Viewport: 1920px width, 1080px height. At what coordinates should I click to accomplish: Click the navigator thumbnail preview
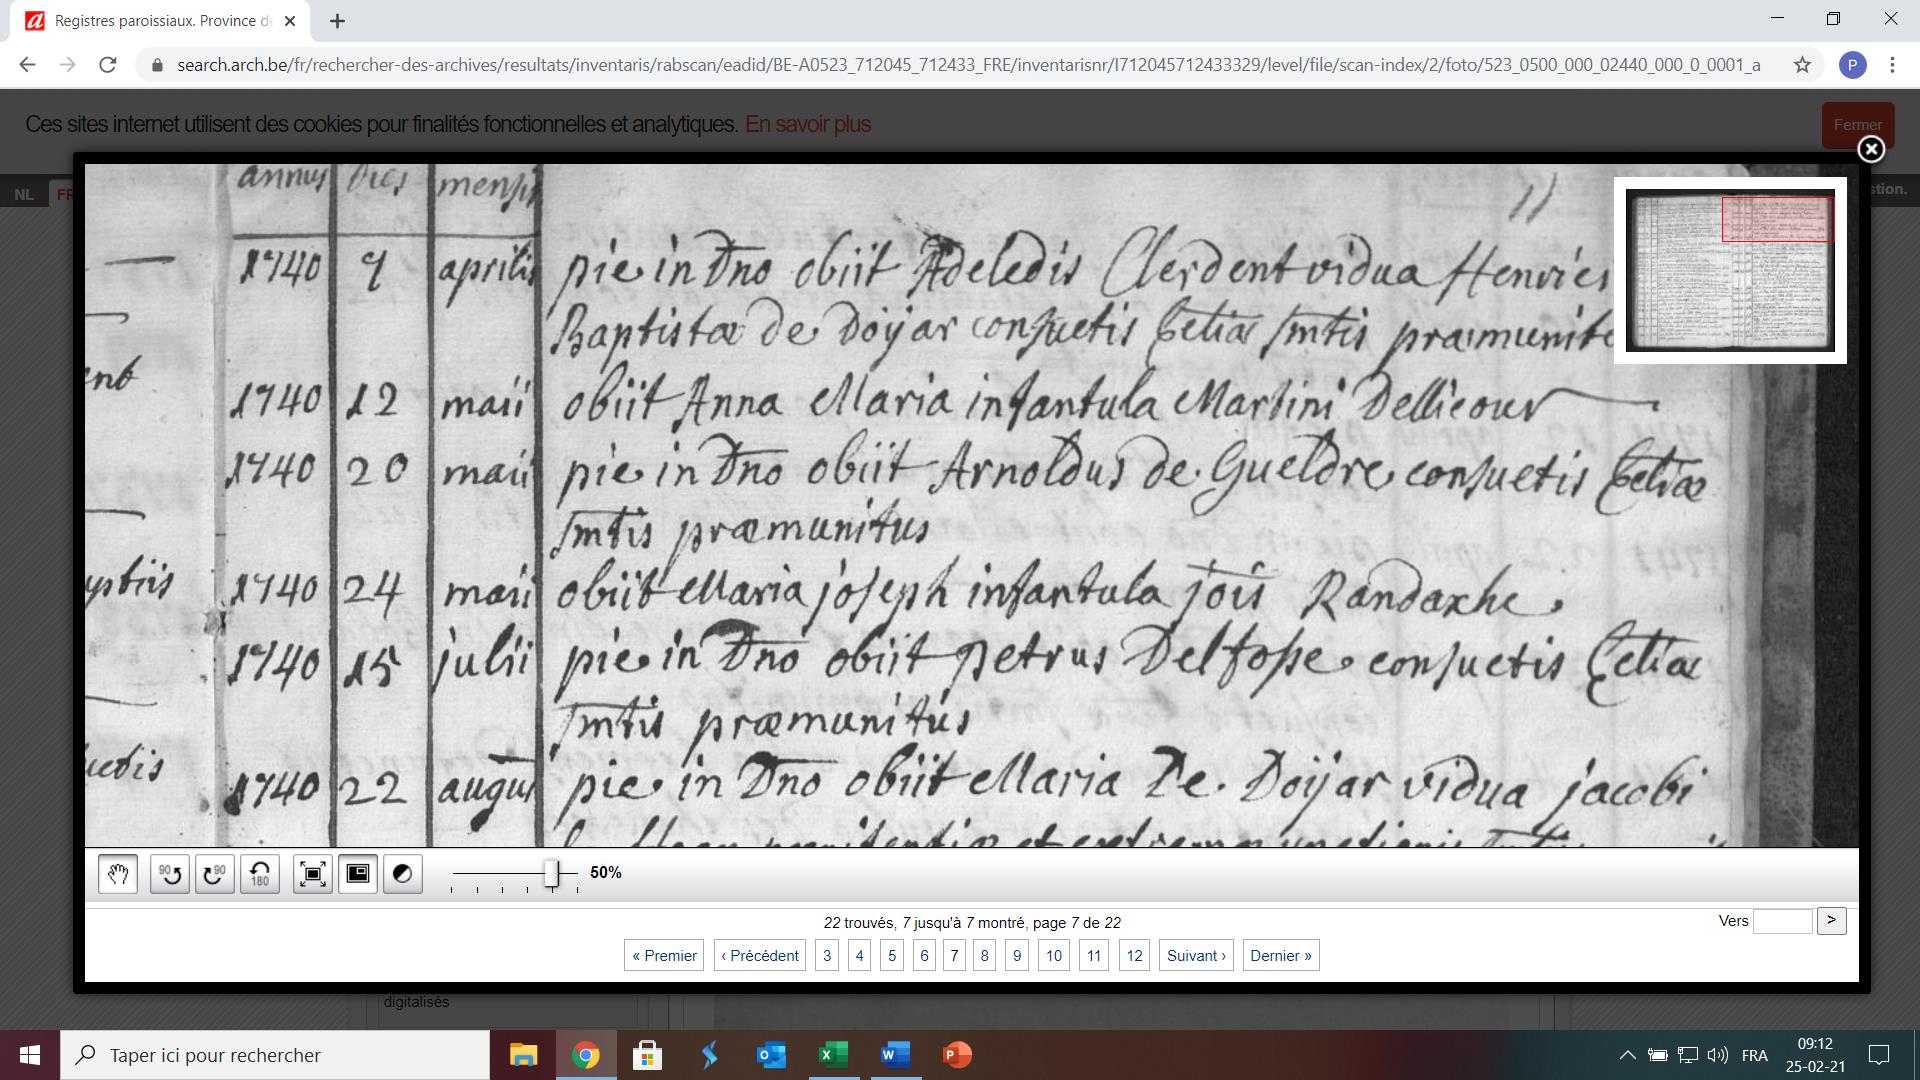1729,270
